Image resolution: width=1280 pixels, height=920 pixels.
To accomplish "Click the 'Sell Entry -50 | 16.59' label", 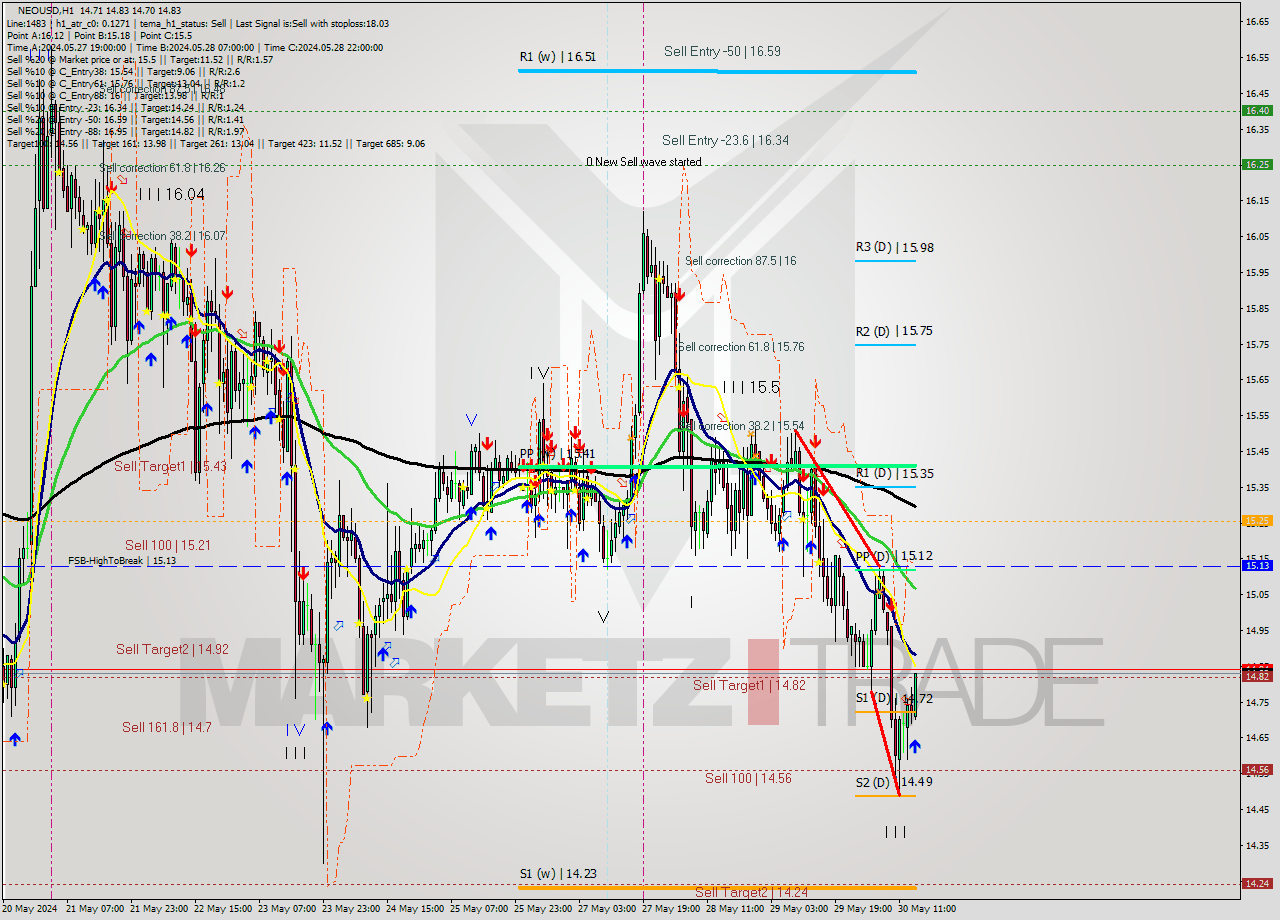I will point(722,51).
